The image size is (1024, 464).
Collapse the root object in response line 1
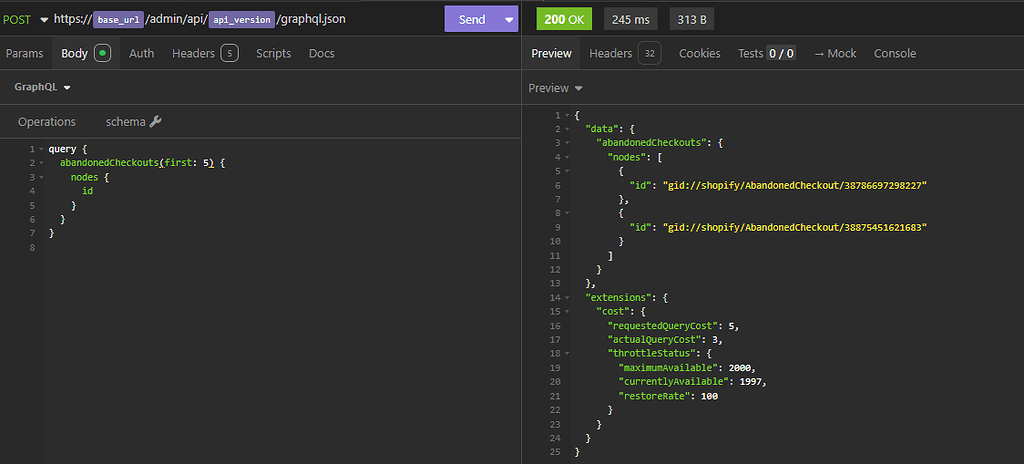tap(566, 116)
